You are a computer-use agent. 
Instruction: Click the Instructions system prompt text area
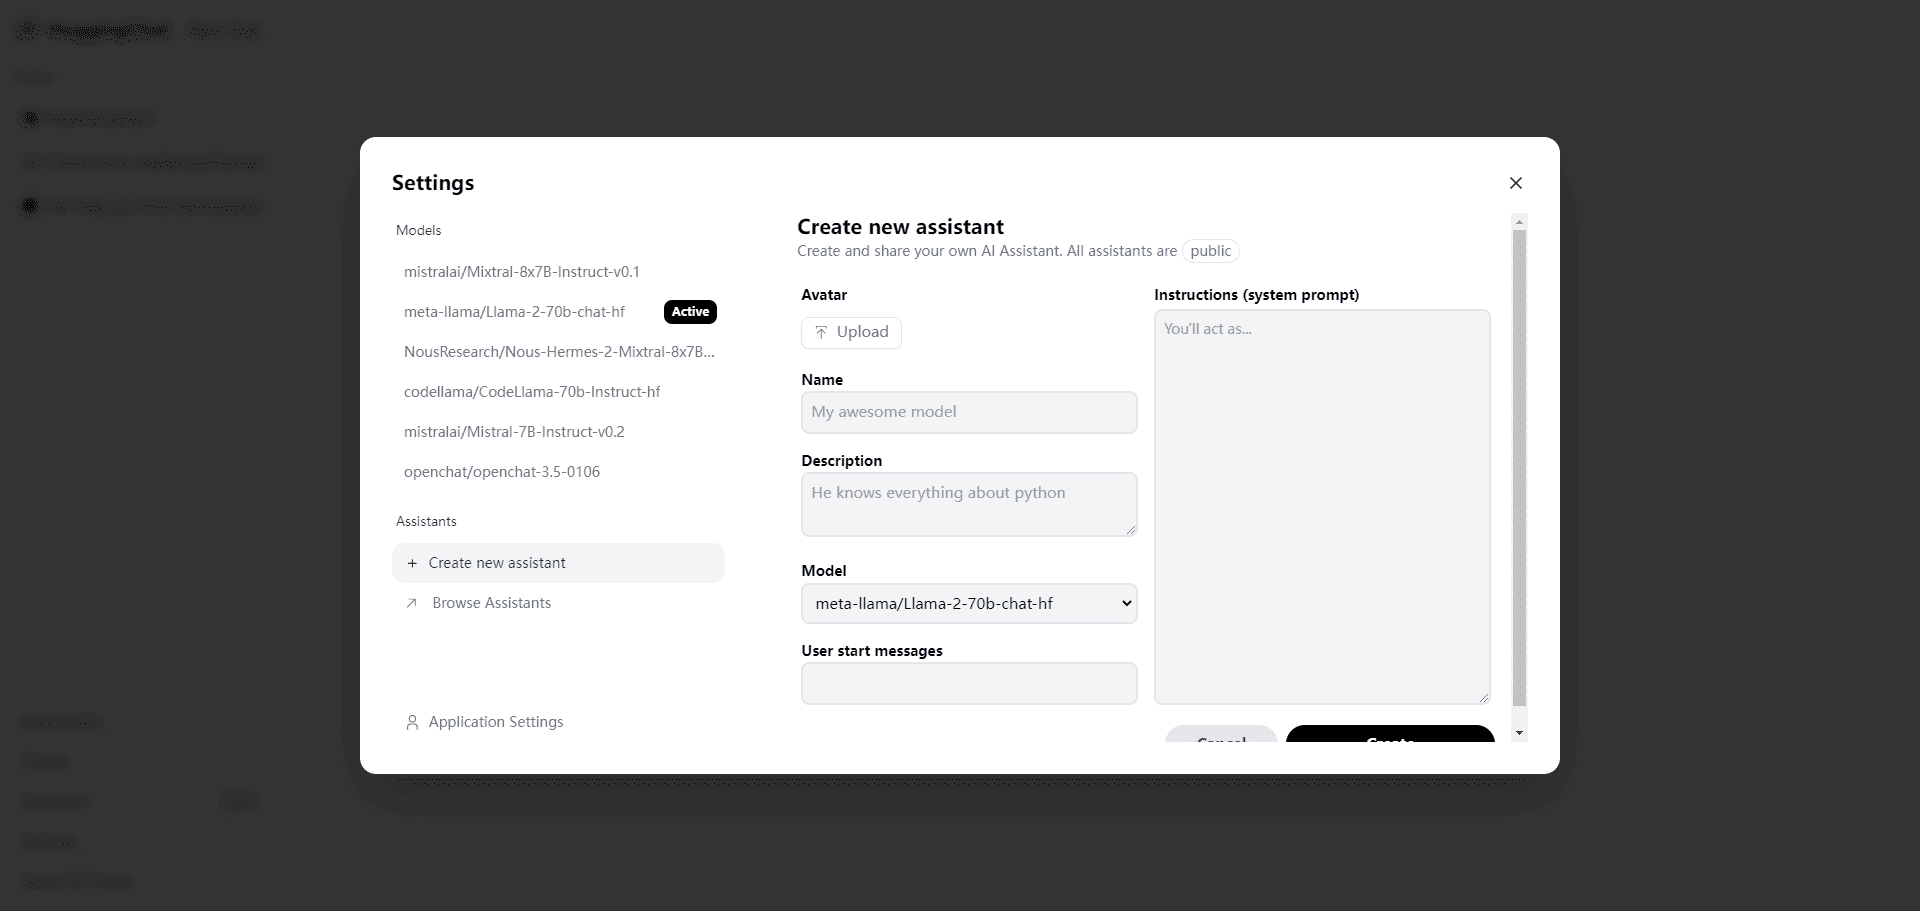point(1322,507)
